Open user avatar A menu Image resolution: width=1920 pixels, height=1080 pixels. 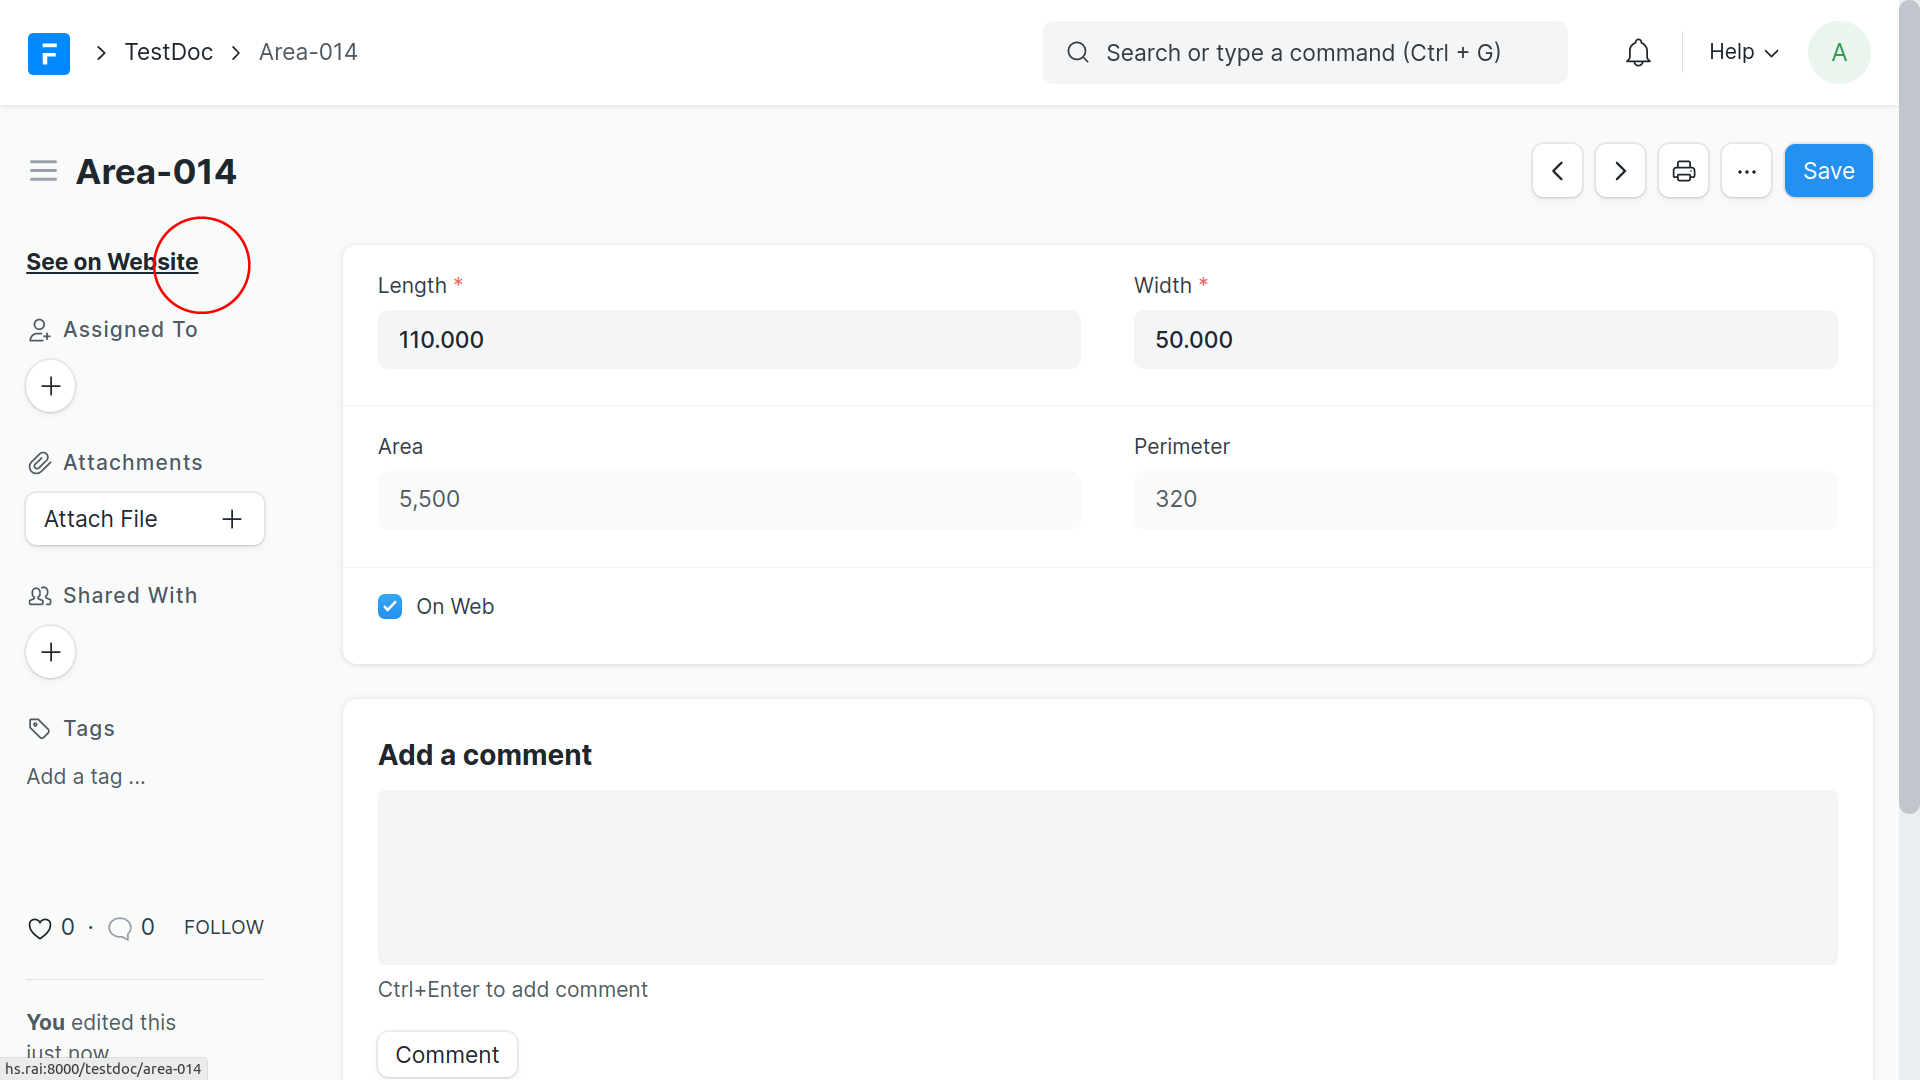[1838, 53]
